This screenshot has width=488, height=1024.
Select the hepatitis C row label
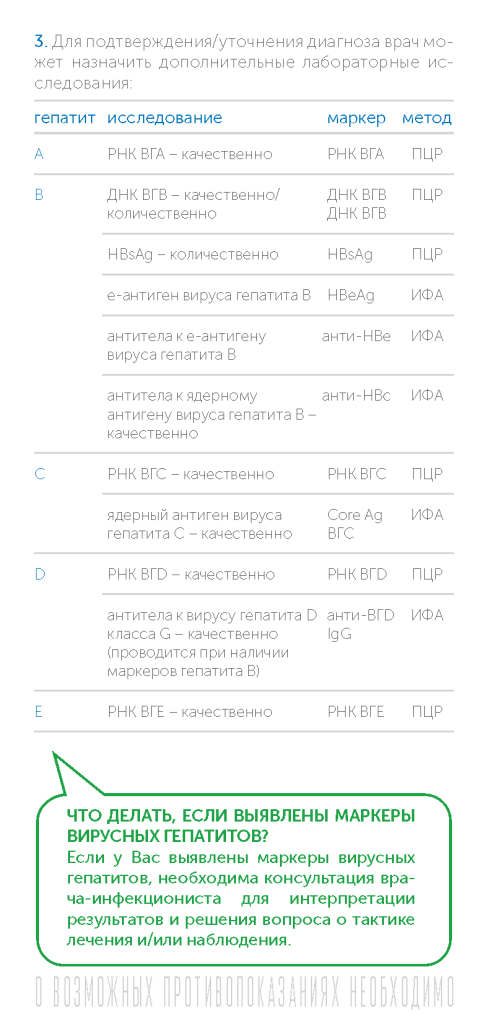(39, 474)
